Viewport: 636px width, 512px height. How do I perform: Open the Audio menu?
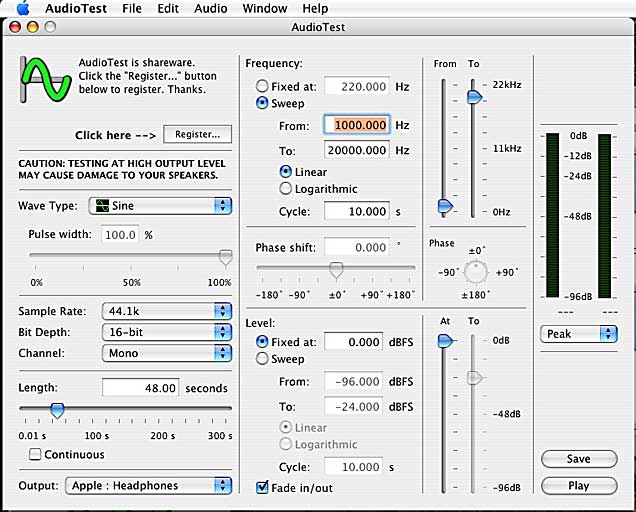coord(211,8)
